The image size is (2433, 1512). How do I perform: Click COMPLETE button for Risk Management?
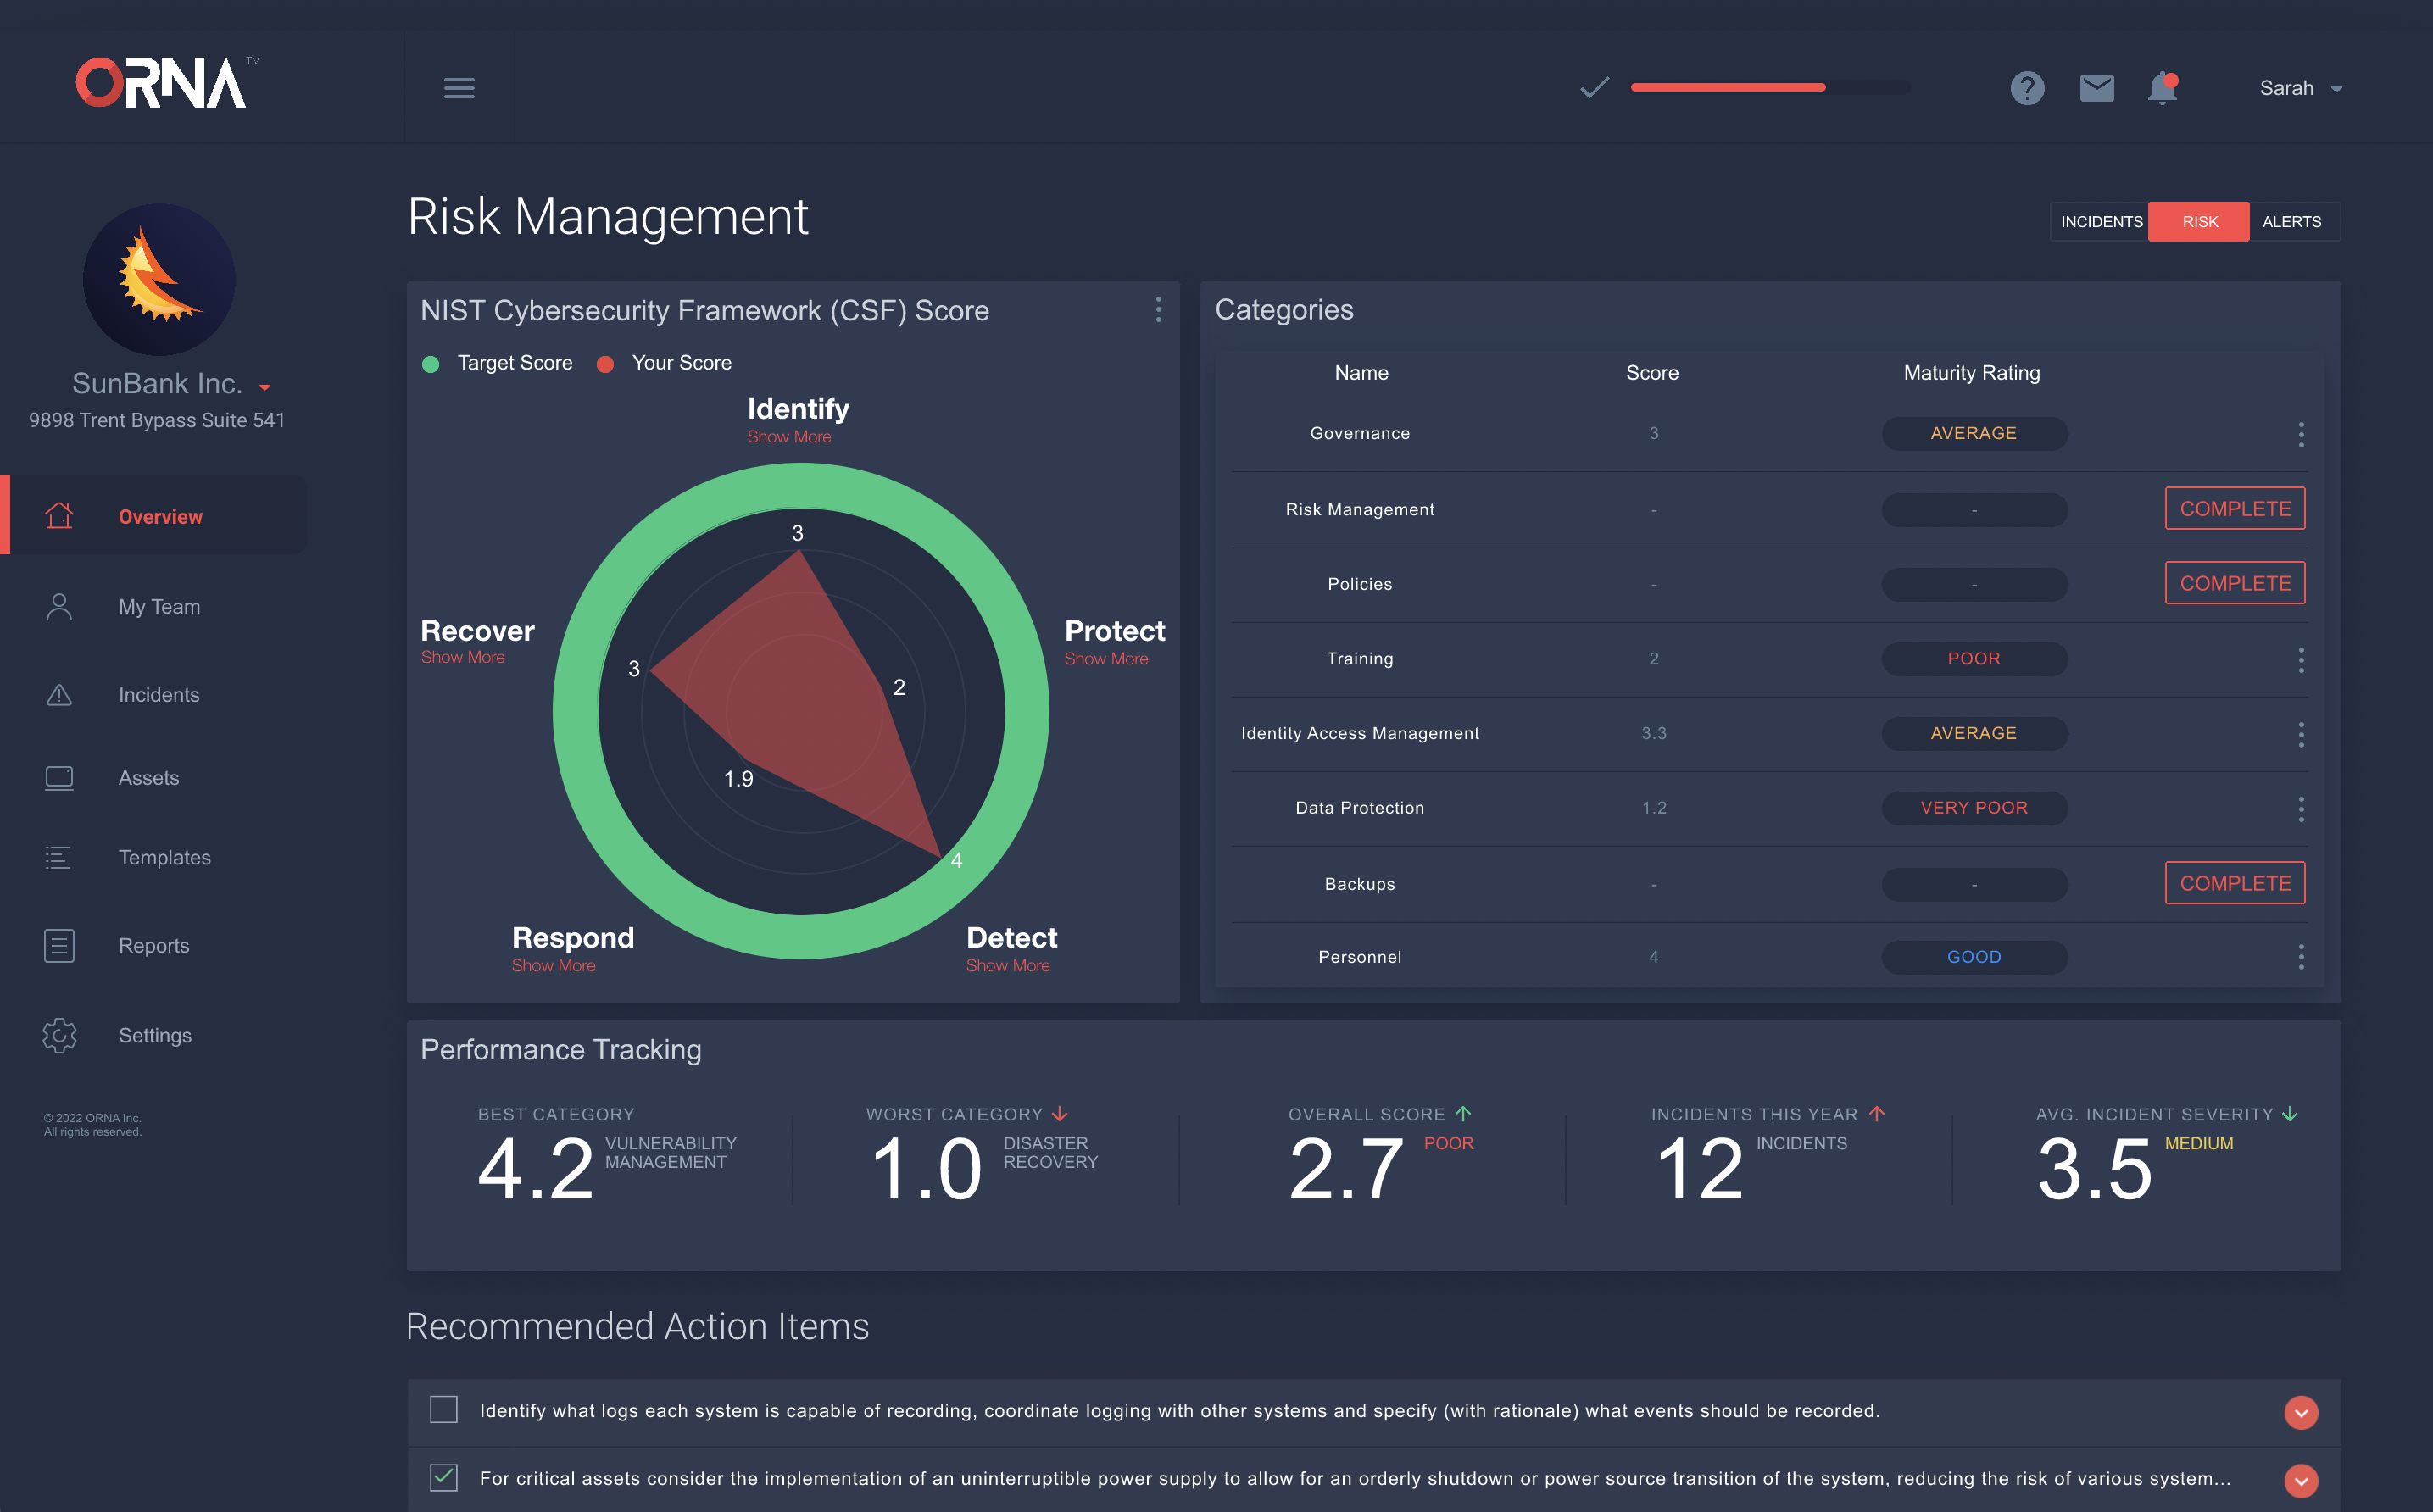[2234, 508]
